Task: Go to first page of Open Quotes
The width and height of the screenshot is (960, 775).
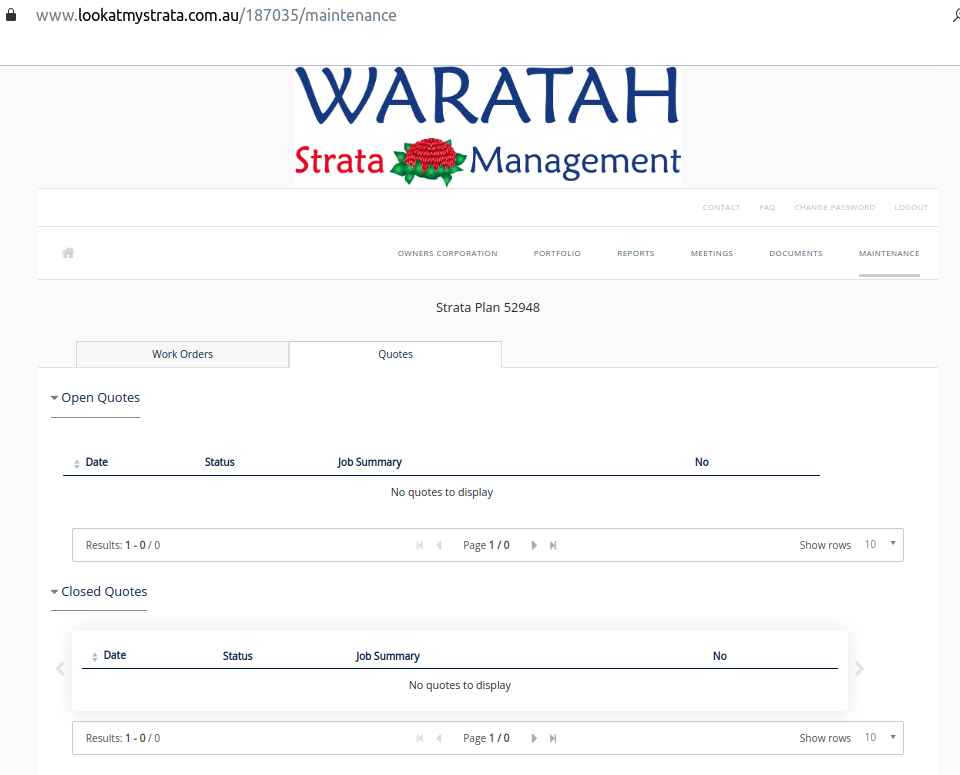Action: (x=419, y=545)
